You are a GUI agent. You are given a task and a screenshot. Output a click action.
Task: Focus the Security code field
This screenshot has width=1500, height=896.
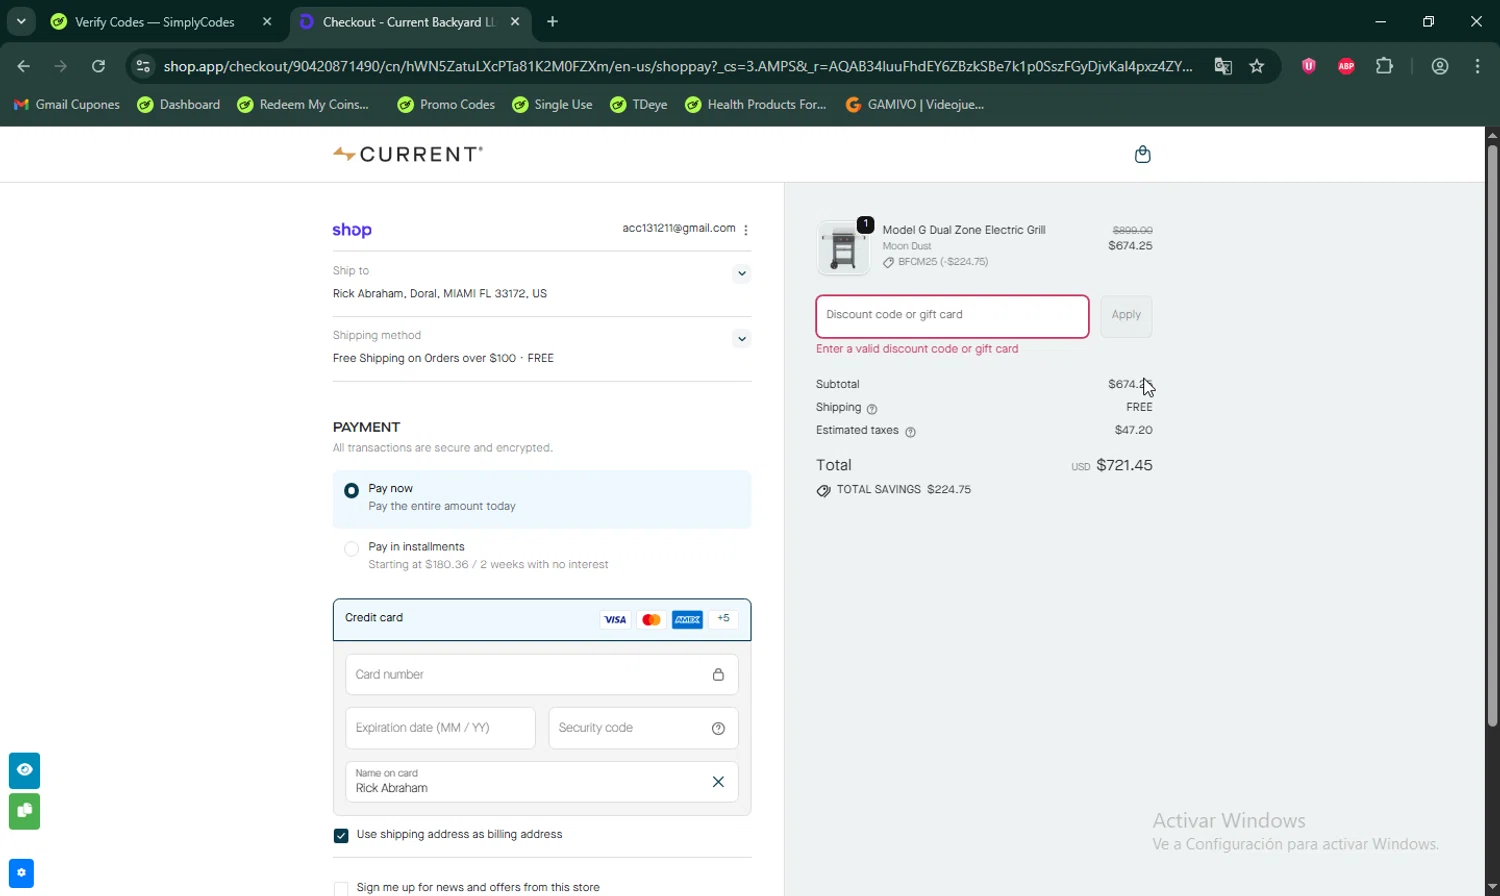643,728
